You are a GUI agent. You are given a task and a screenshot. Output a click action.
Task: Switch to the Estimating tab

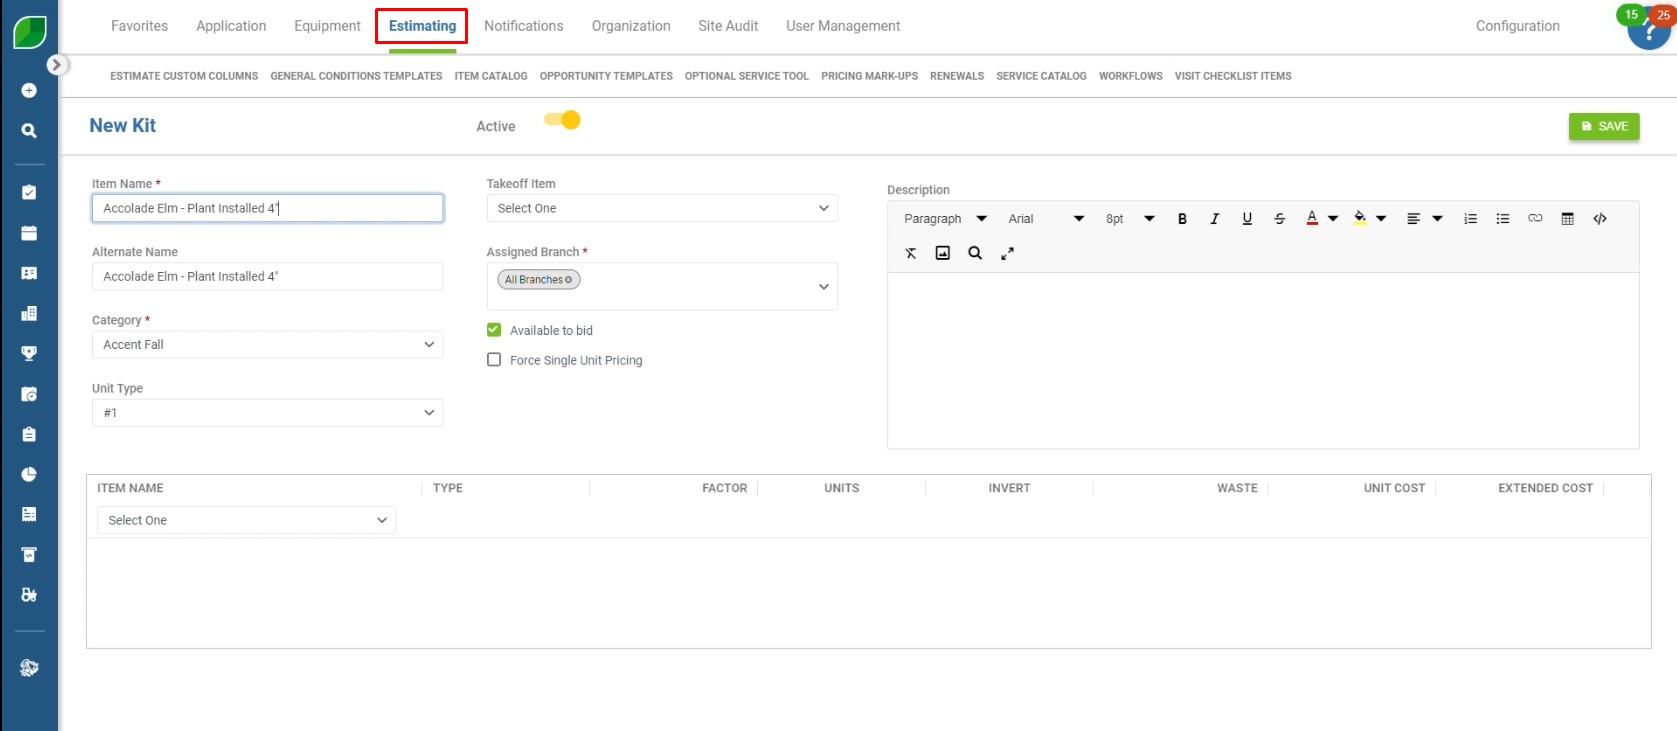422,26
